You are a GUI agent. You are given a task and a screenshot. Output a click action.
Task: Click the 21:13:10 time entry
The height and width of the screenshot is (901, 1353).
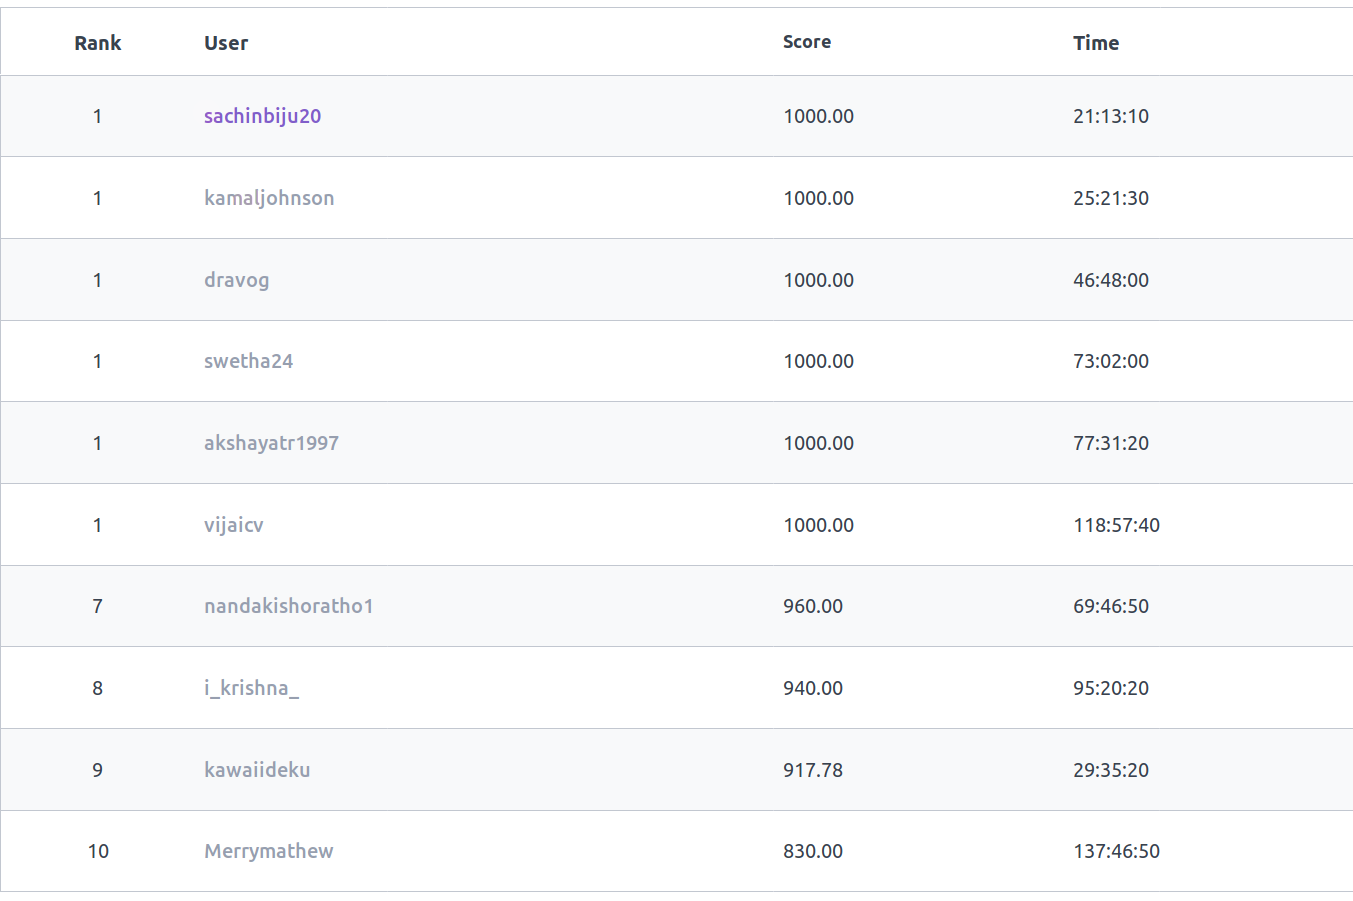pyautogui.click(x=1110, y=116)
